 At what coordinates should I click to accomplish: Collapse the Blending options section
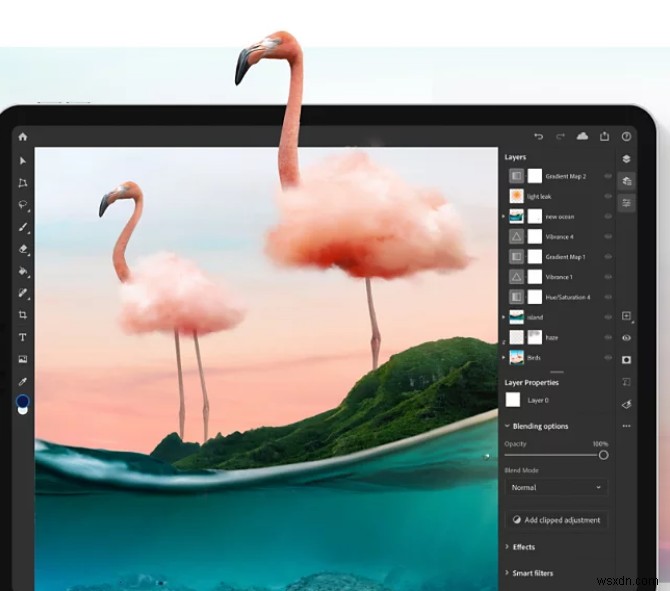pyautogui.click(x=507, y=426)
